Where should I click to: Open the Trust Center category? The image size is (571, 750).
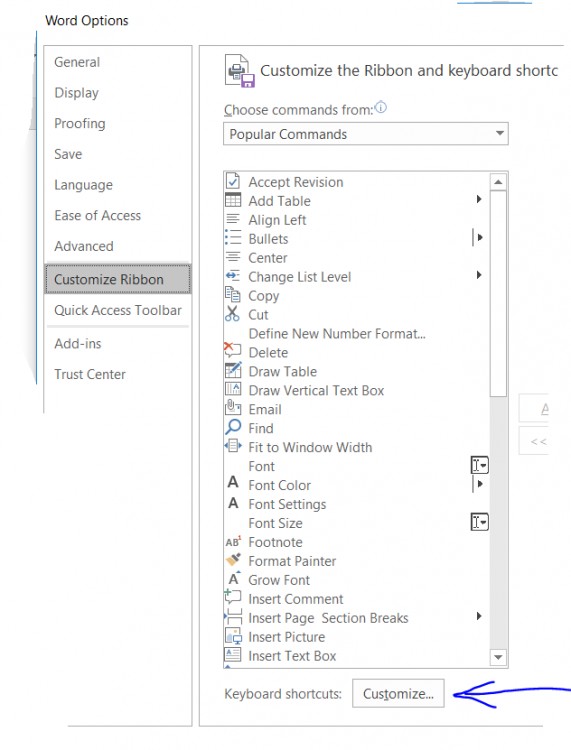click(90, 374)
